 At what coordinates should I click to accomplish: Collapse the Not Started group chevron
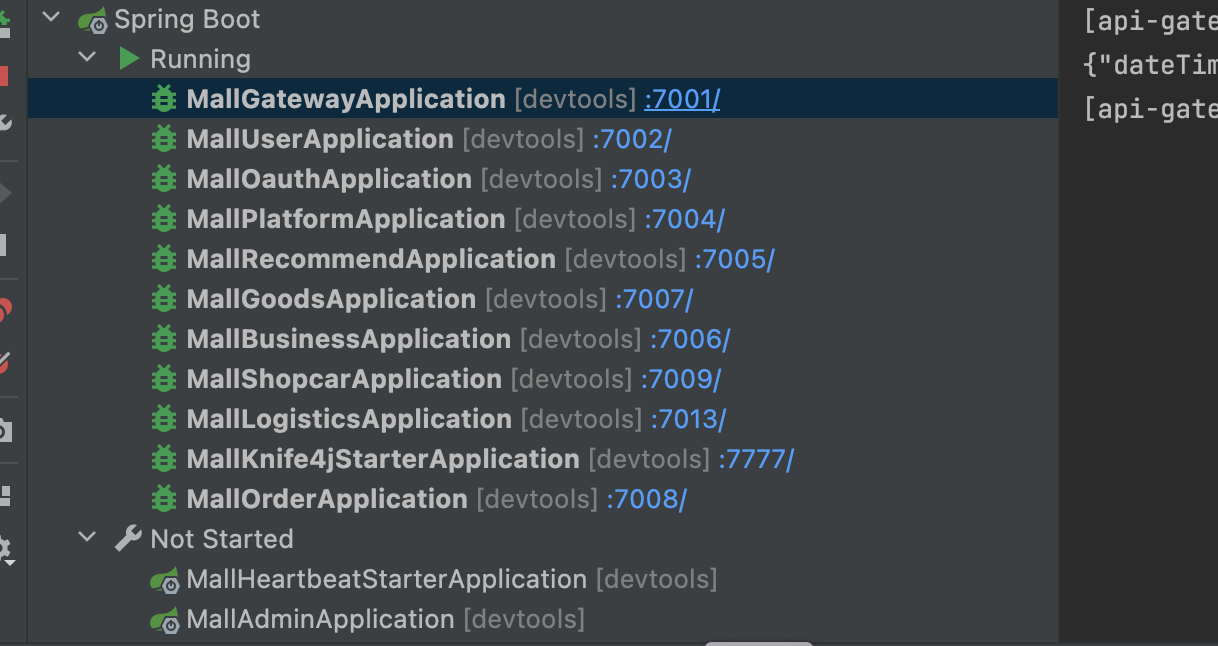86,537
